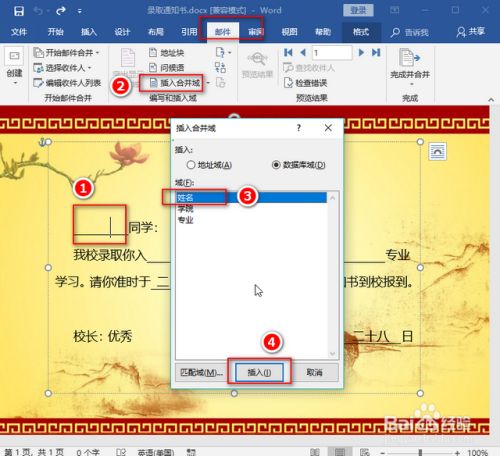The width and height of the screenshot is (500, 456).
Task: Open the 文件 tab
Action: pos(19,32)
